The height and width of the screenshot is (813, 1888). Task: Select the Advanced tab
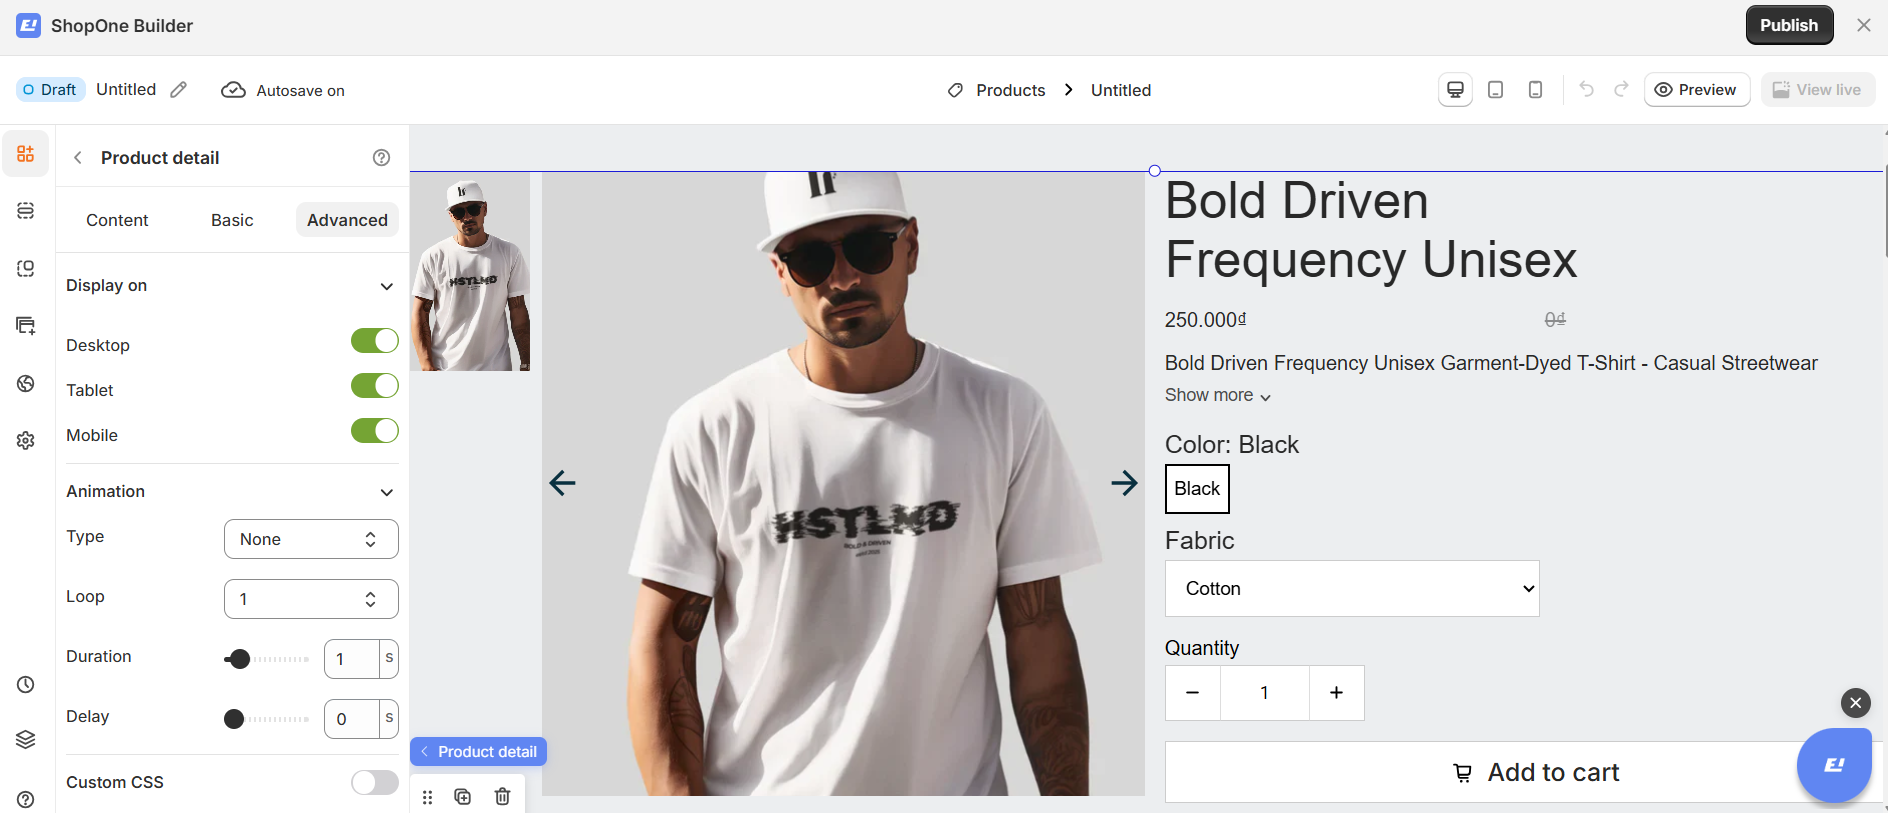347,220
